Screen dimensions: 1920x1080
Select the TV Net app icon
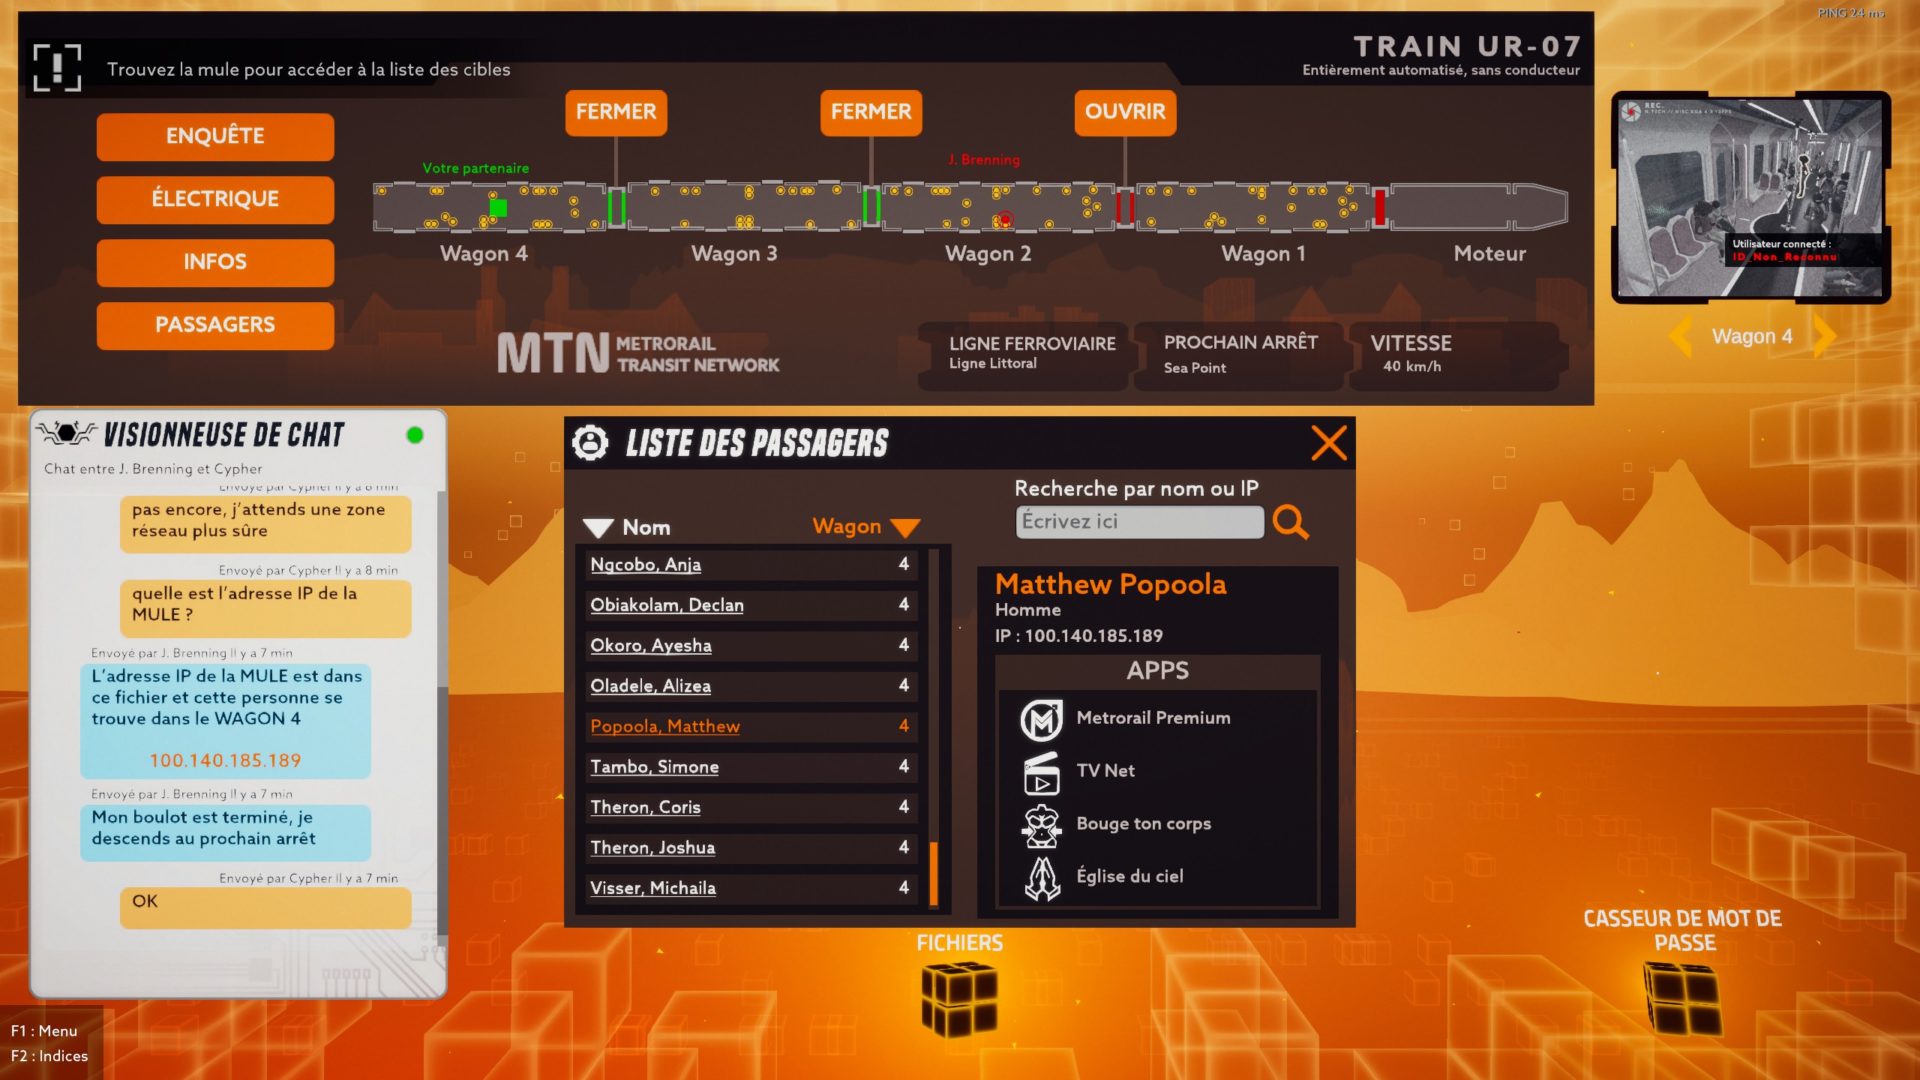1040,770
